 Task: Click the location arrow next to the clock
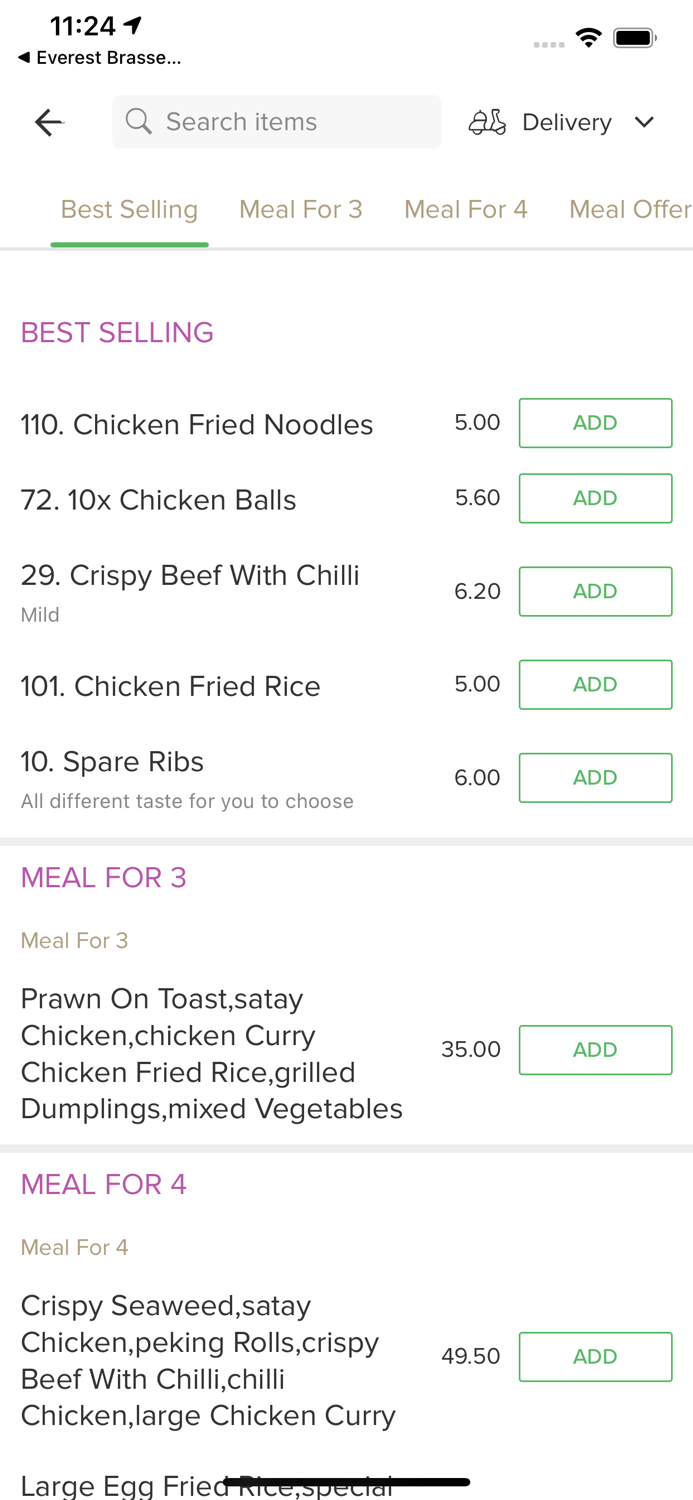pos(133,23)
